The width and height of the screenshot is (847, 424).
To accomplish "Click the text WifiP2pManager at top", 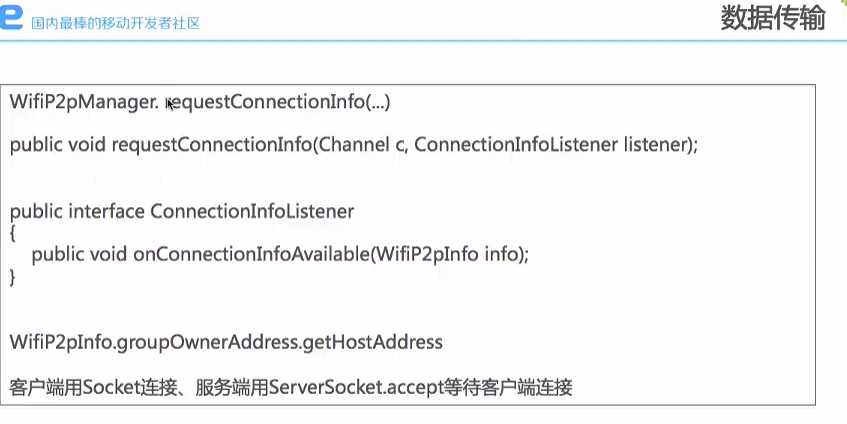I will point(84,102).
